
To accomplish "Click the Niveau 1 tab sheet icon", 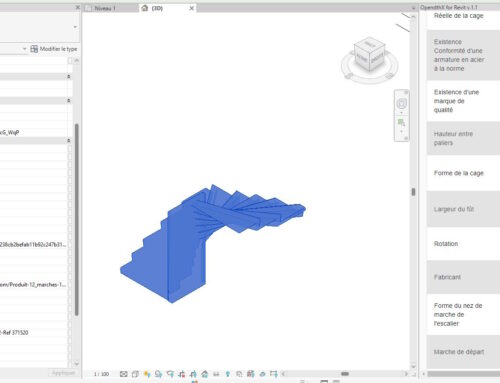I will click(x=88, y=8).
